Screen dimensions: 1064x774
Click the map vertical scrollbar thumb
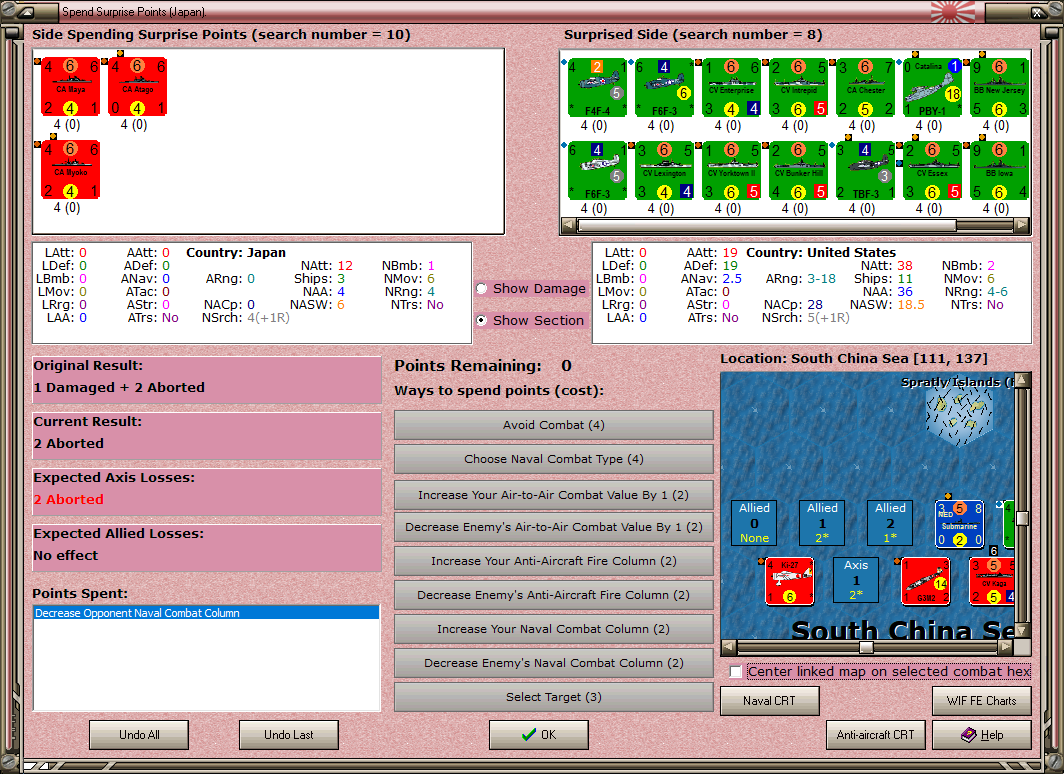1023,518
